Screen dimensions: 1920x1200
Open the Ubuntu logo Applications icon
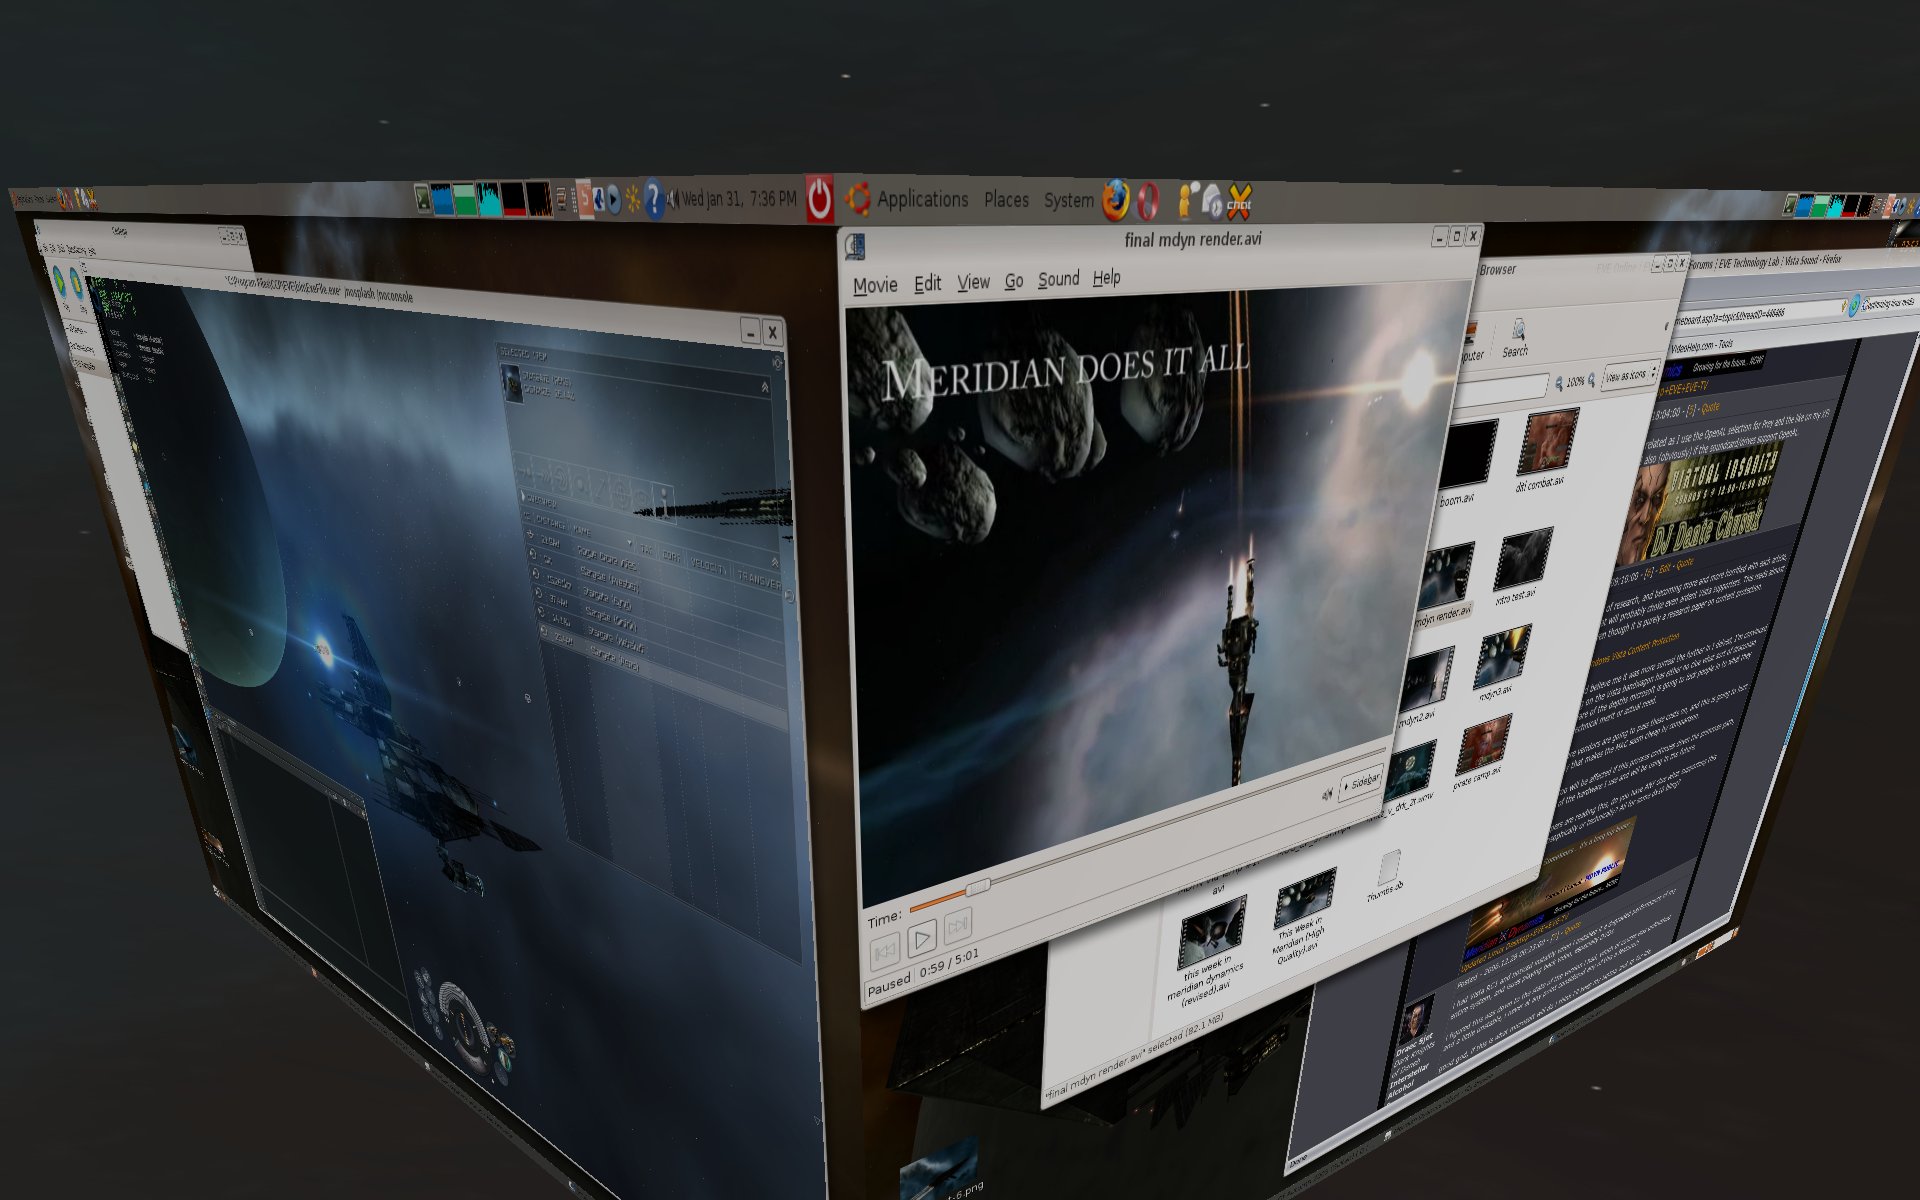(x=857, y=199)
